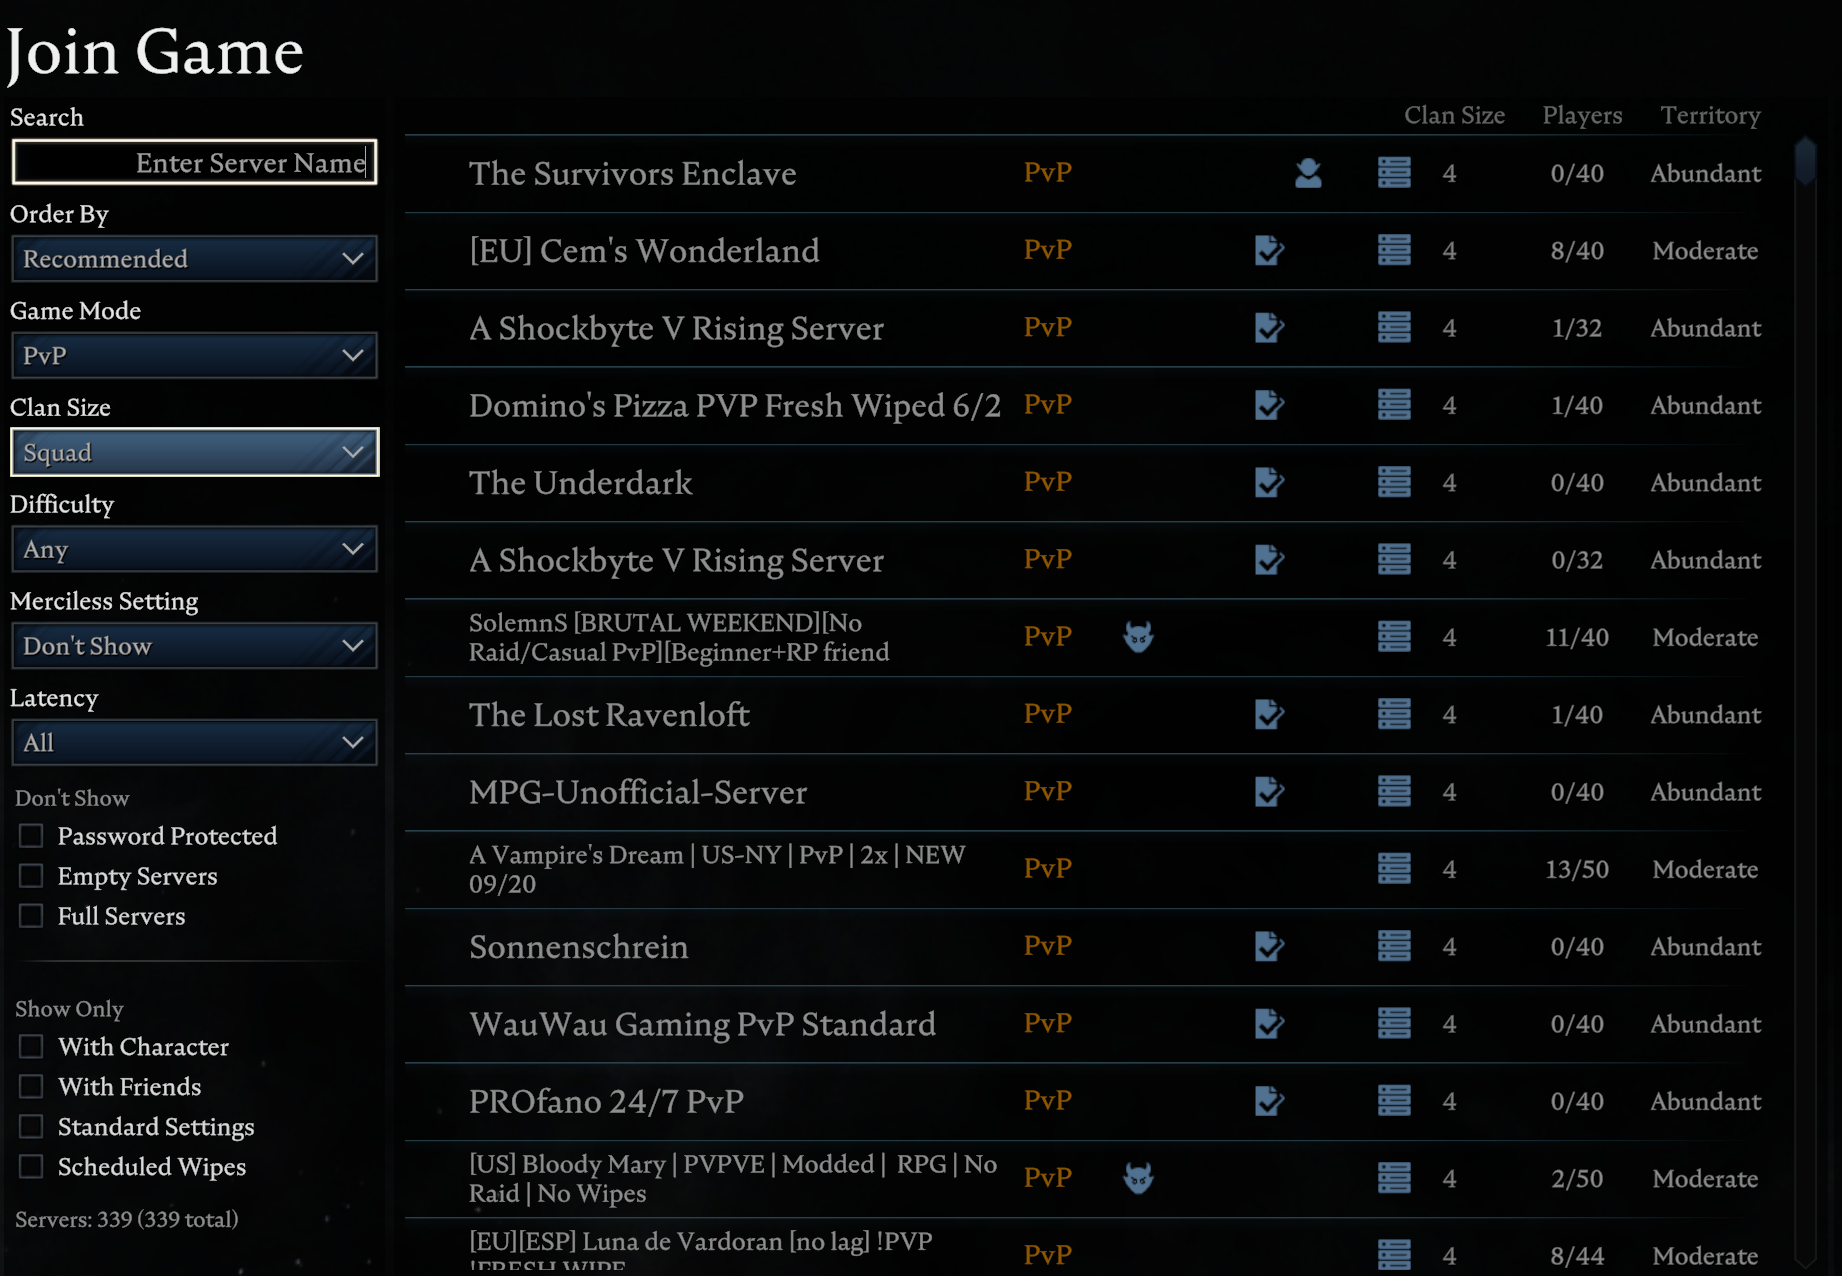Select the WauWau Gaming PvP Standard server
Viewport: 1842px width, 1276px height.
pyautogui.click(x=702, y=1024)
